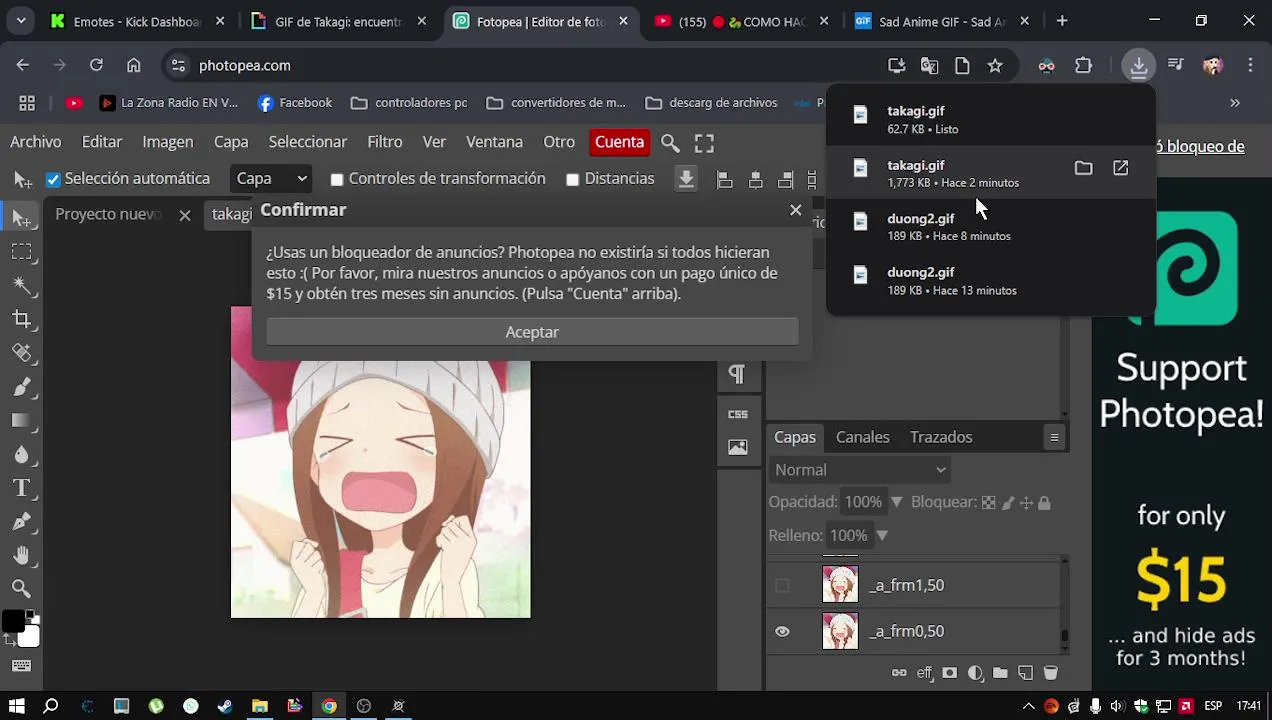Viewport: 1272px width, 720px height.
Task: Switch to the Canales tab
Action: [x=863, y=437]
